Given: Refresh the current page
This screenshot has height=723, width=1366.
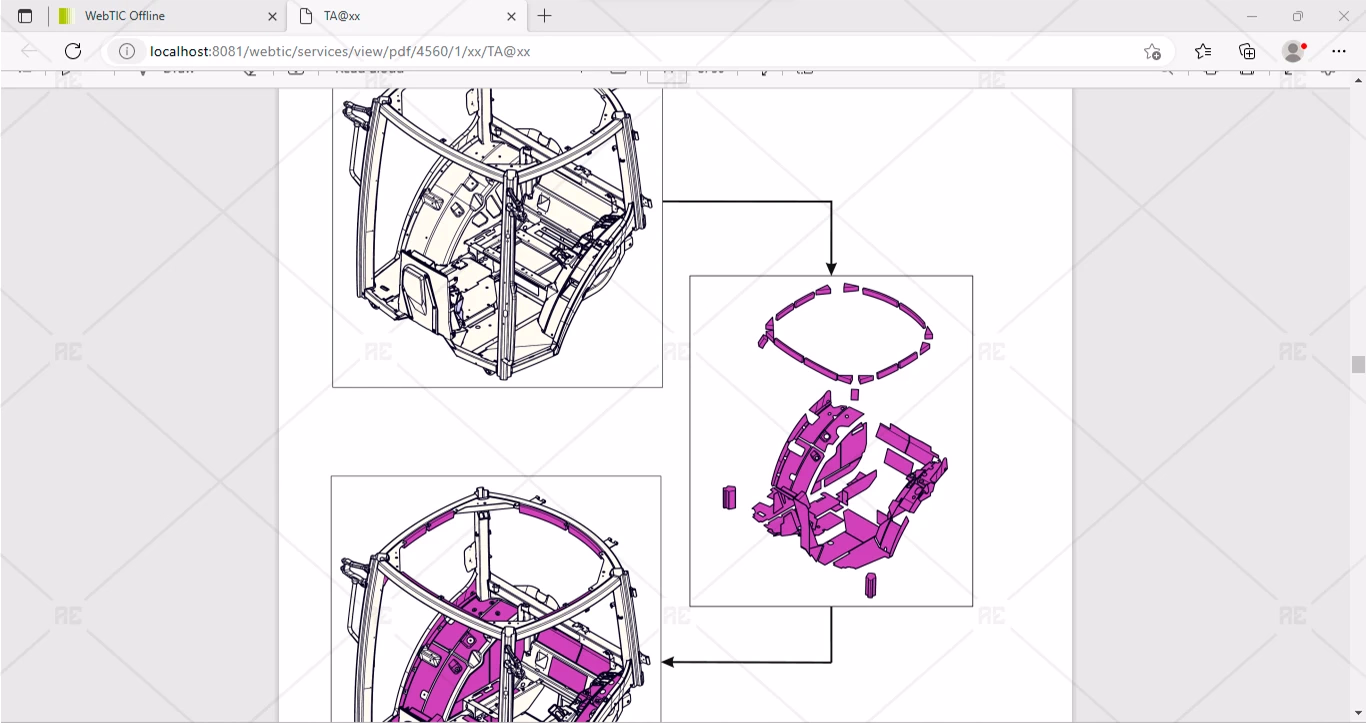Looking at the screenshot, I should [73, 51].
